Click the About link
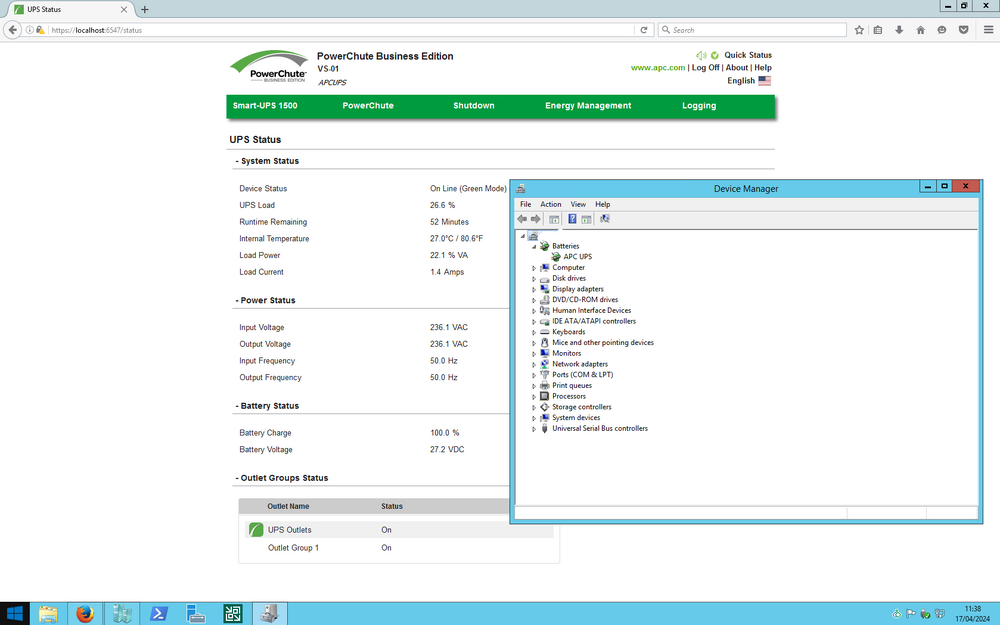Image resolution: width=1000 pixels, height=625 pixels. 737,68
